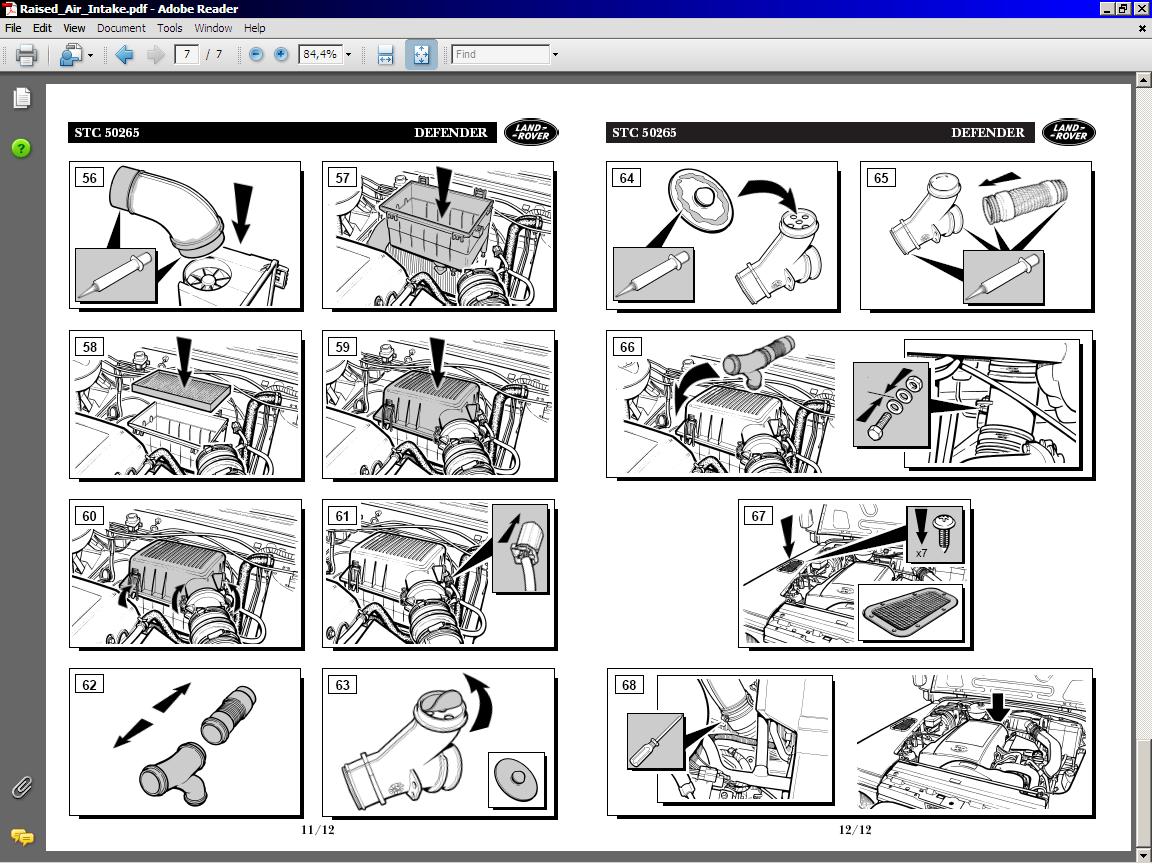This screenshot has height=864, width=1152.
Task: Open the collaborate/share icon in toolbar
Action: point(70,55)
